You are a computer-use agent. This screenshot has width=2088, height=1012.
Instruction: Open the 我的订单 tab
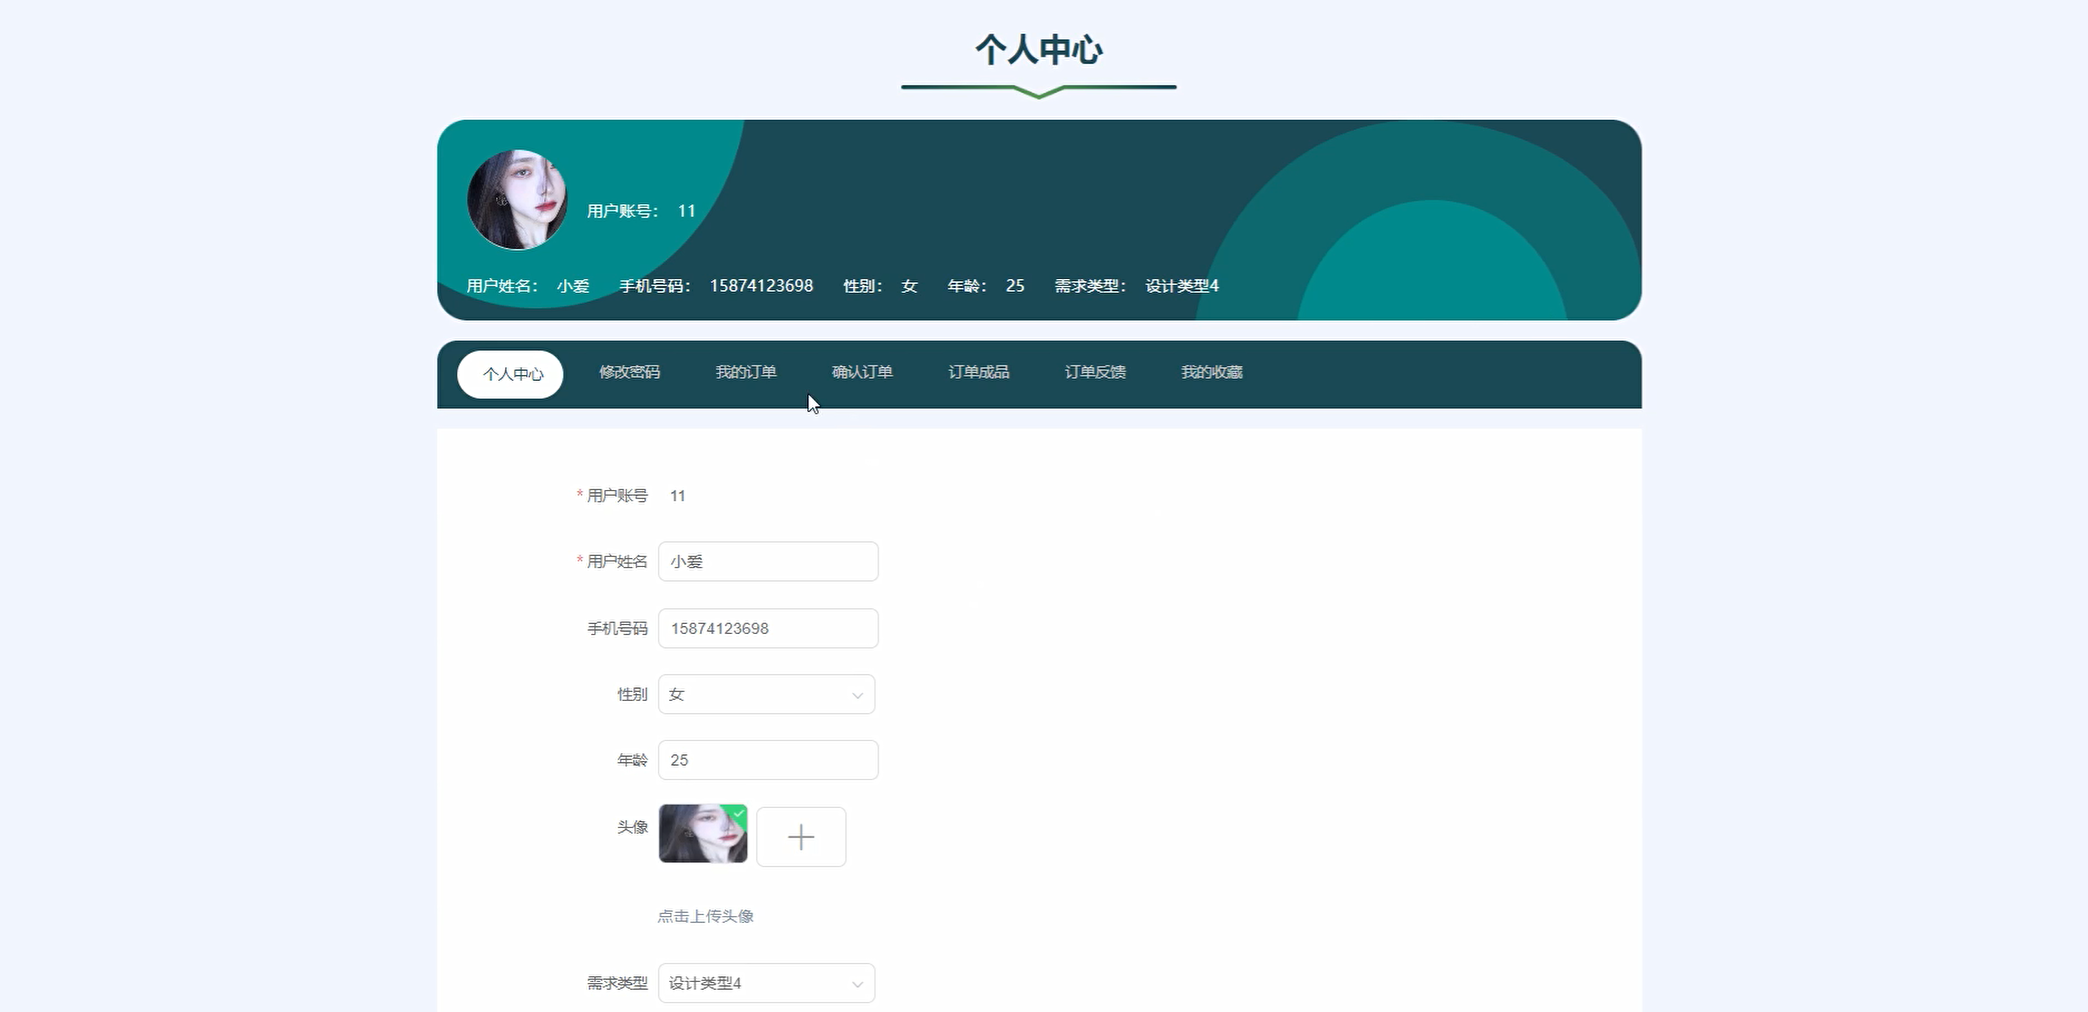tap(746, 372)
